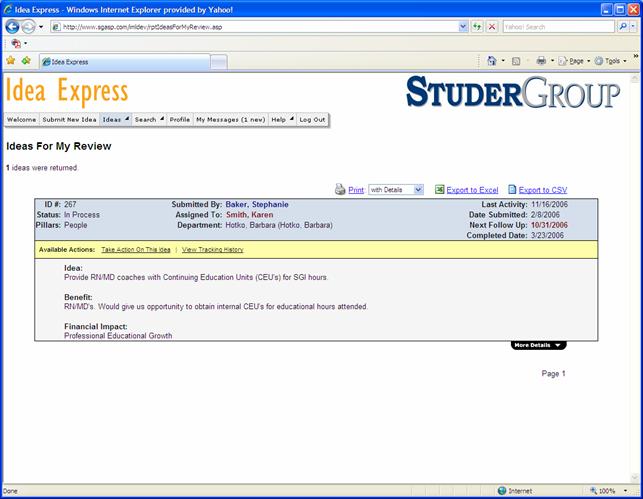Click the CSV document icon
The image size is (643, 499).
(512, 189)
